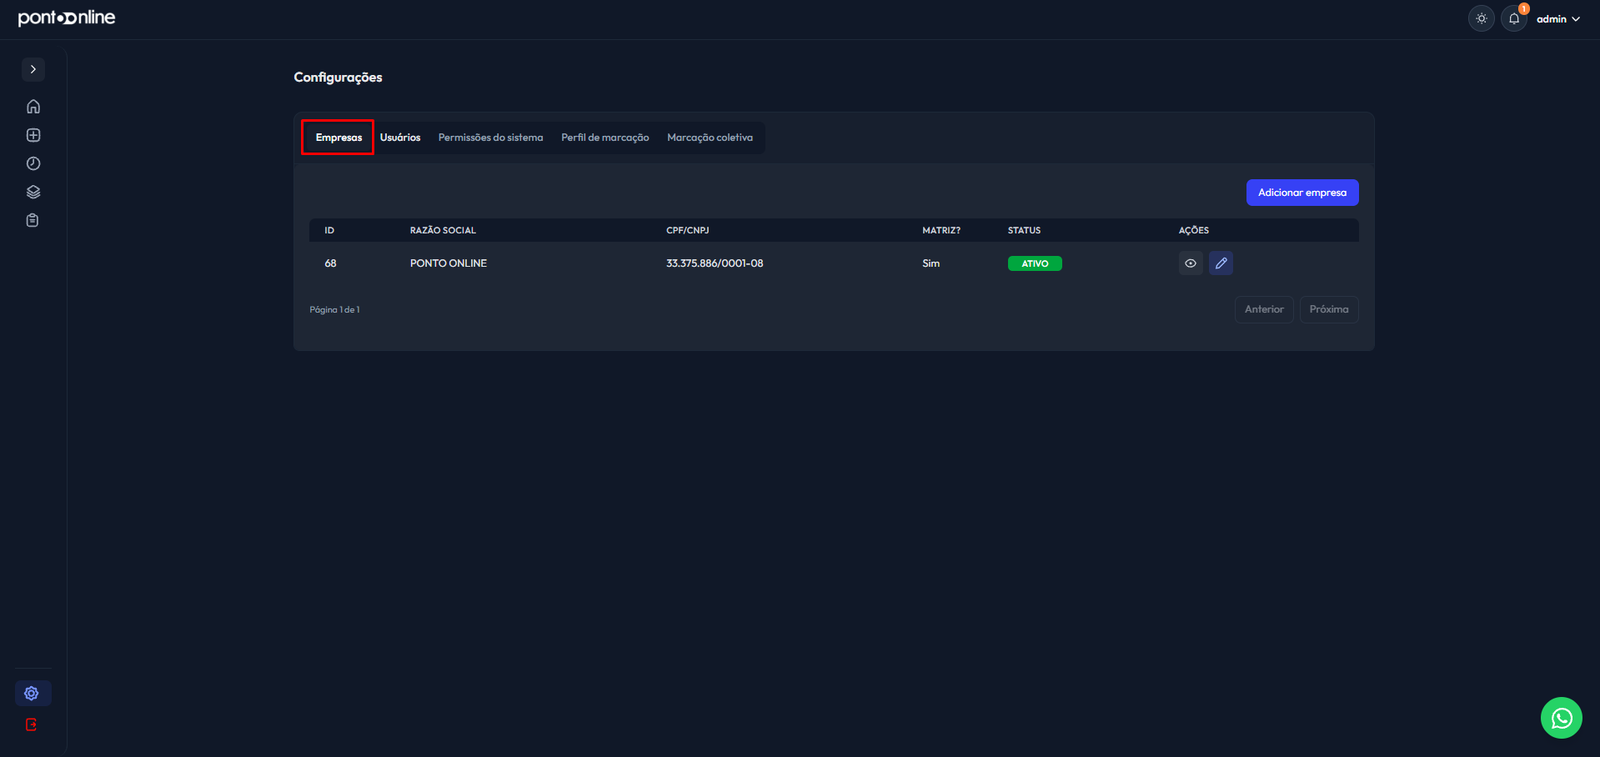Go to the Perfil de marcação tab
Screen dimensions: 1600x757
pos(605,137)
